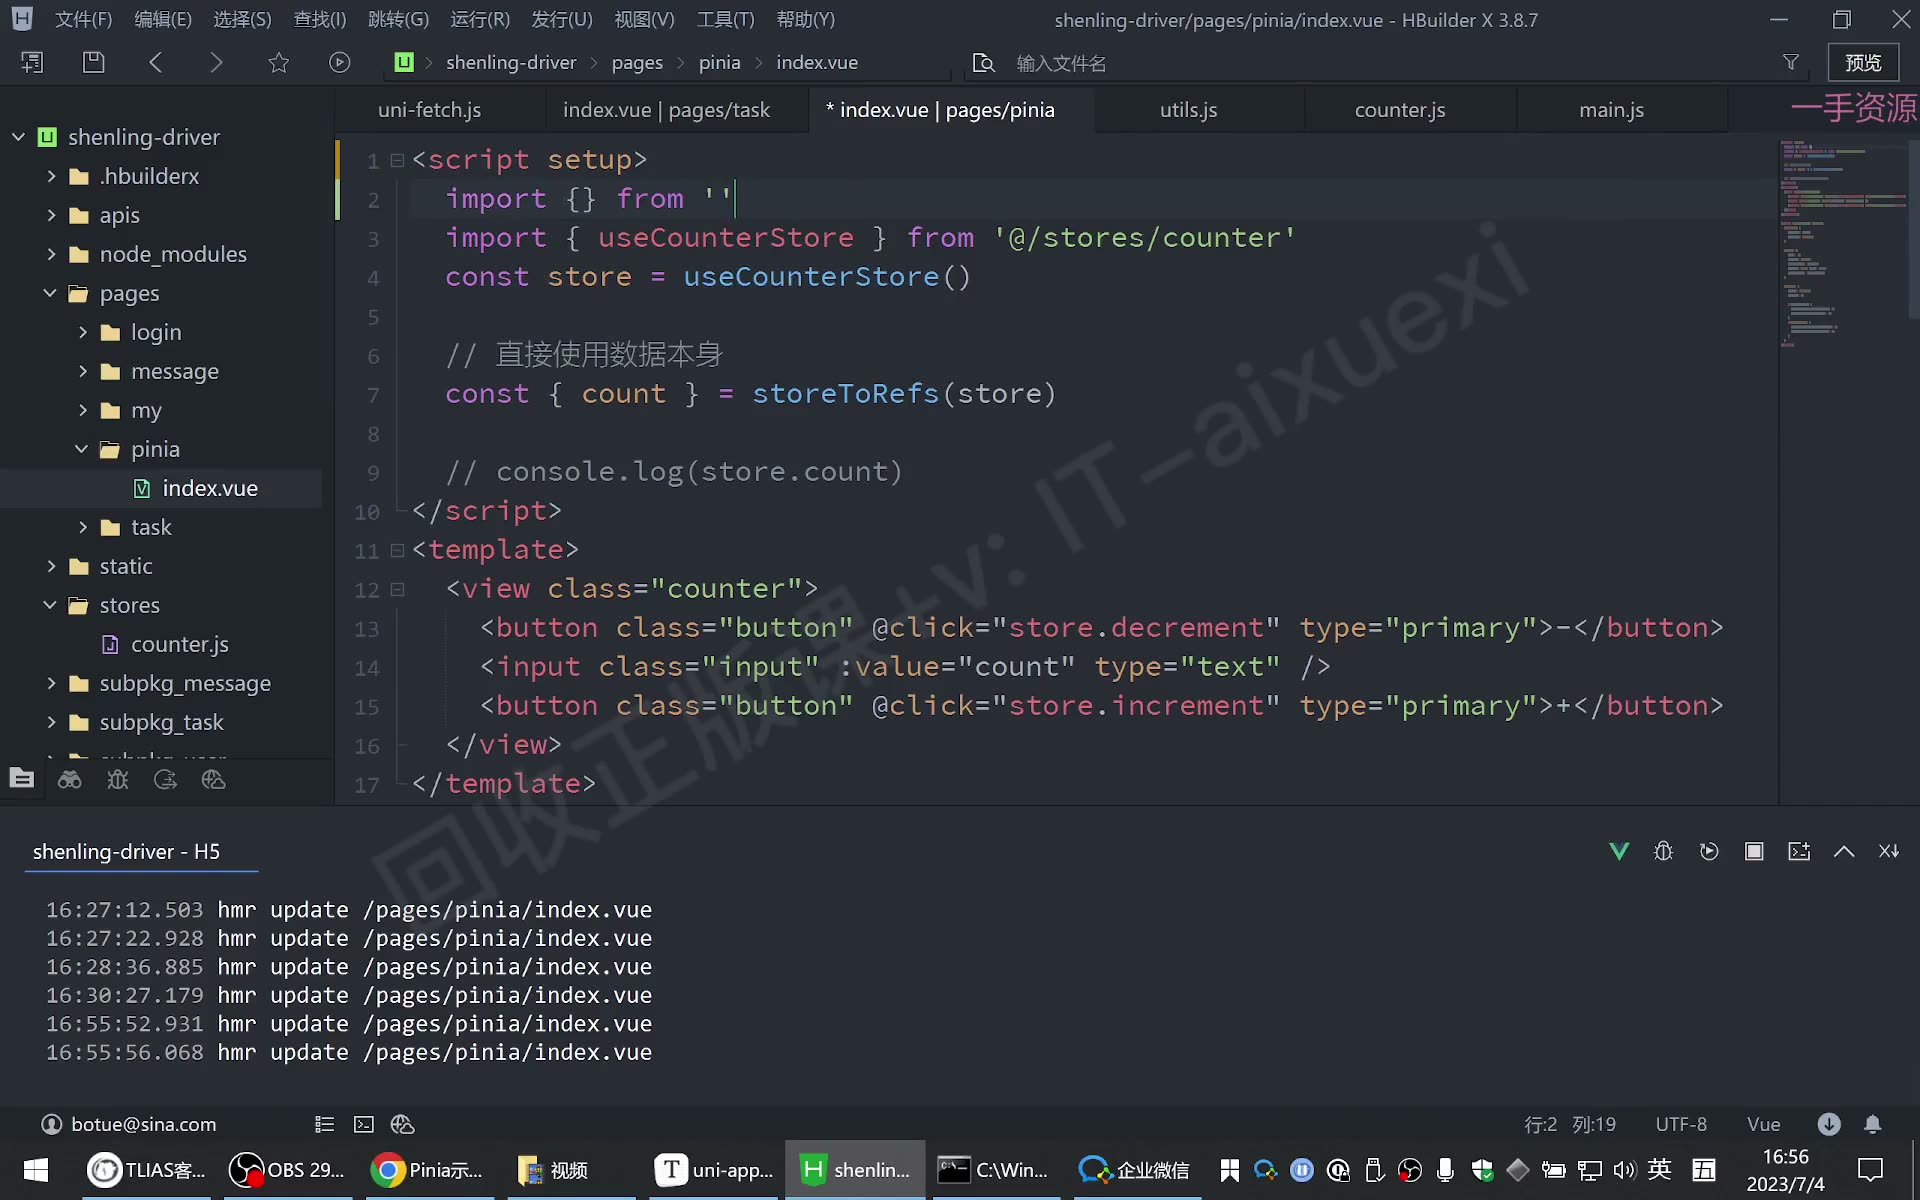Click the UTF-8 encoding status item
The height and width of the screenshot is (1200, 1920).
[x=1681, y=1124]
